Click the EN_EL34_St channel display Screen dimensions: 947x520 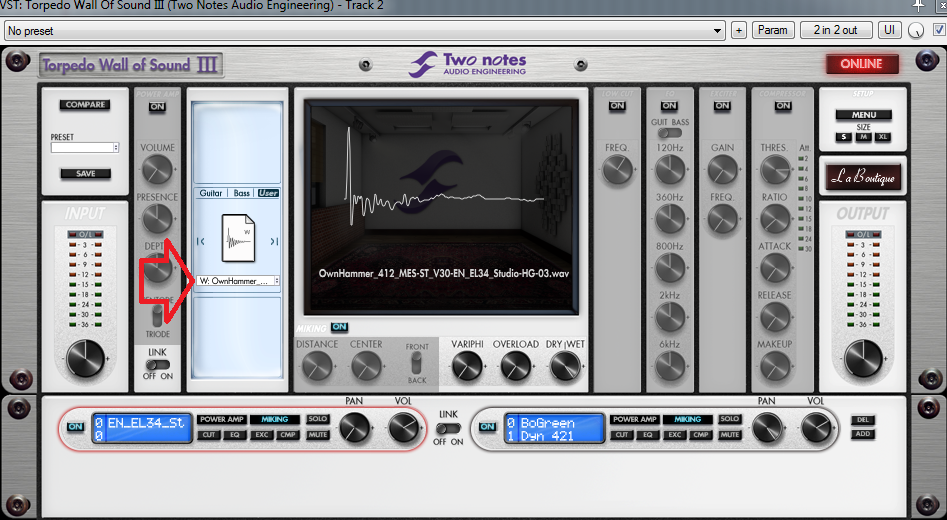point(142,428)
